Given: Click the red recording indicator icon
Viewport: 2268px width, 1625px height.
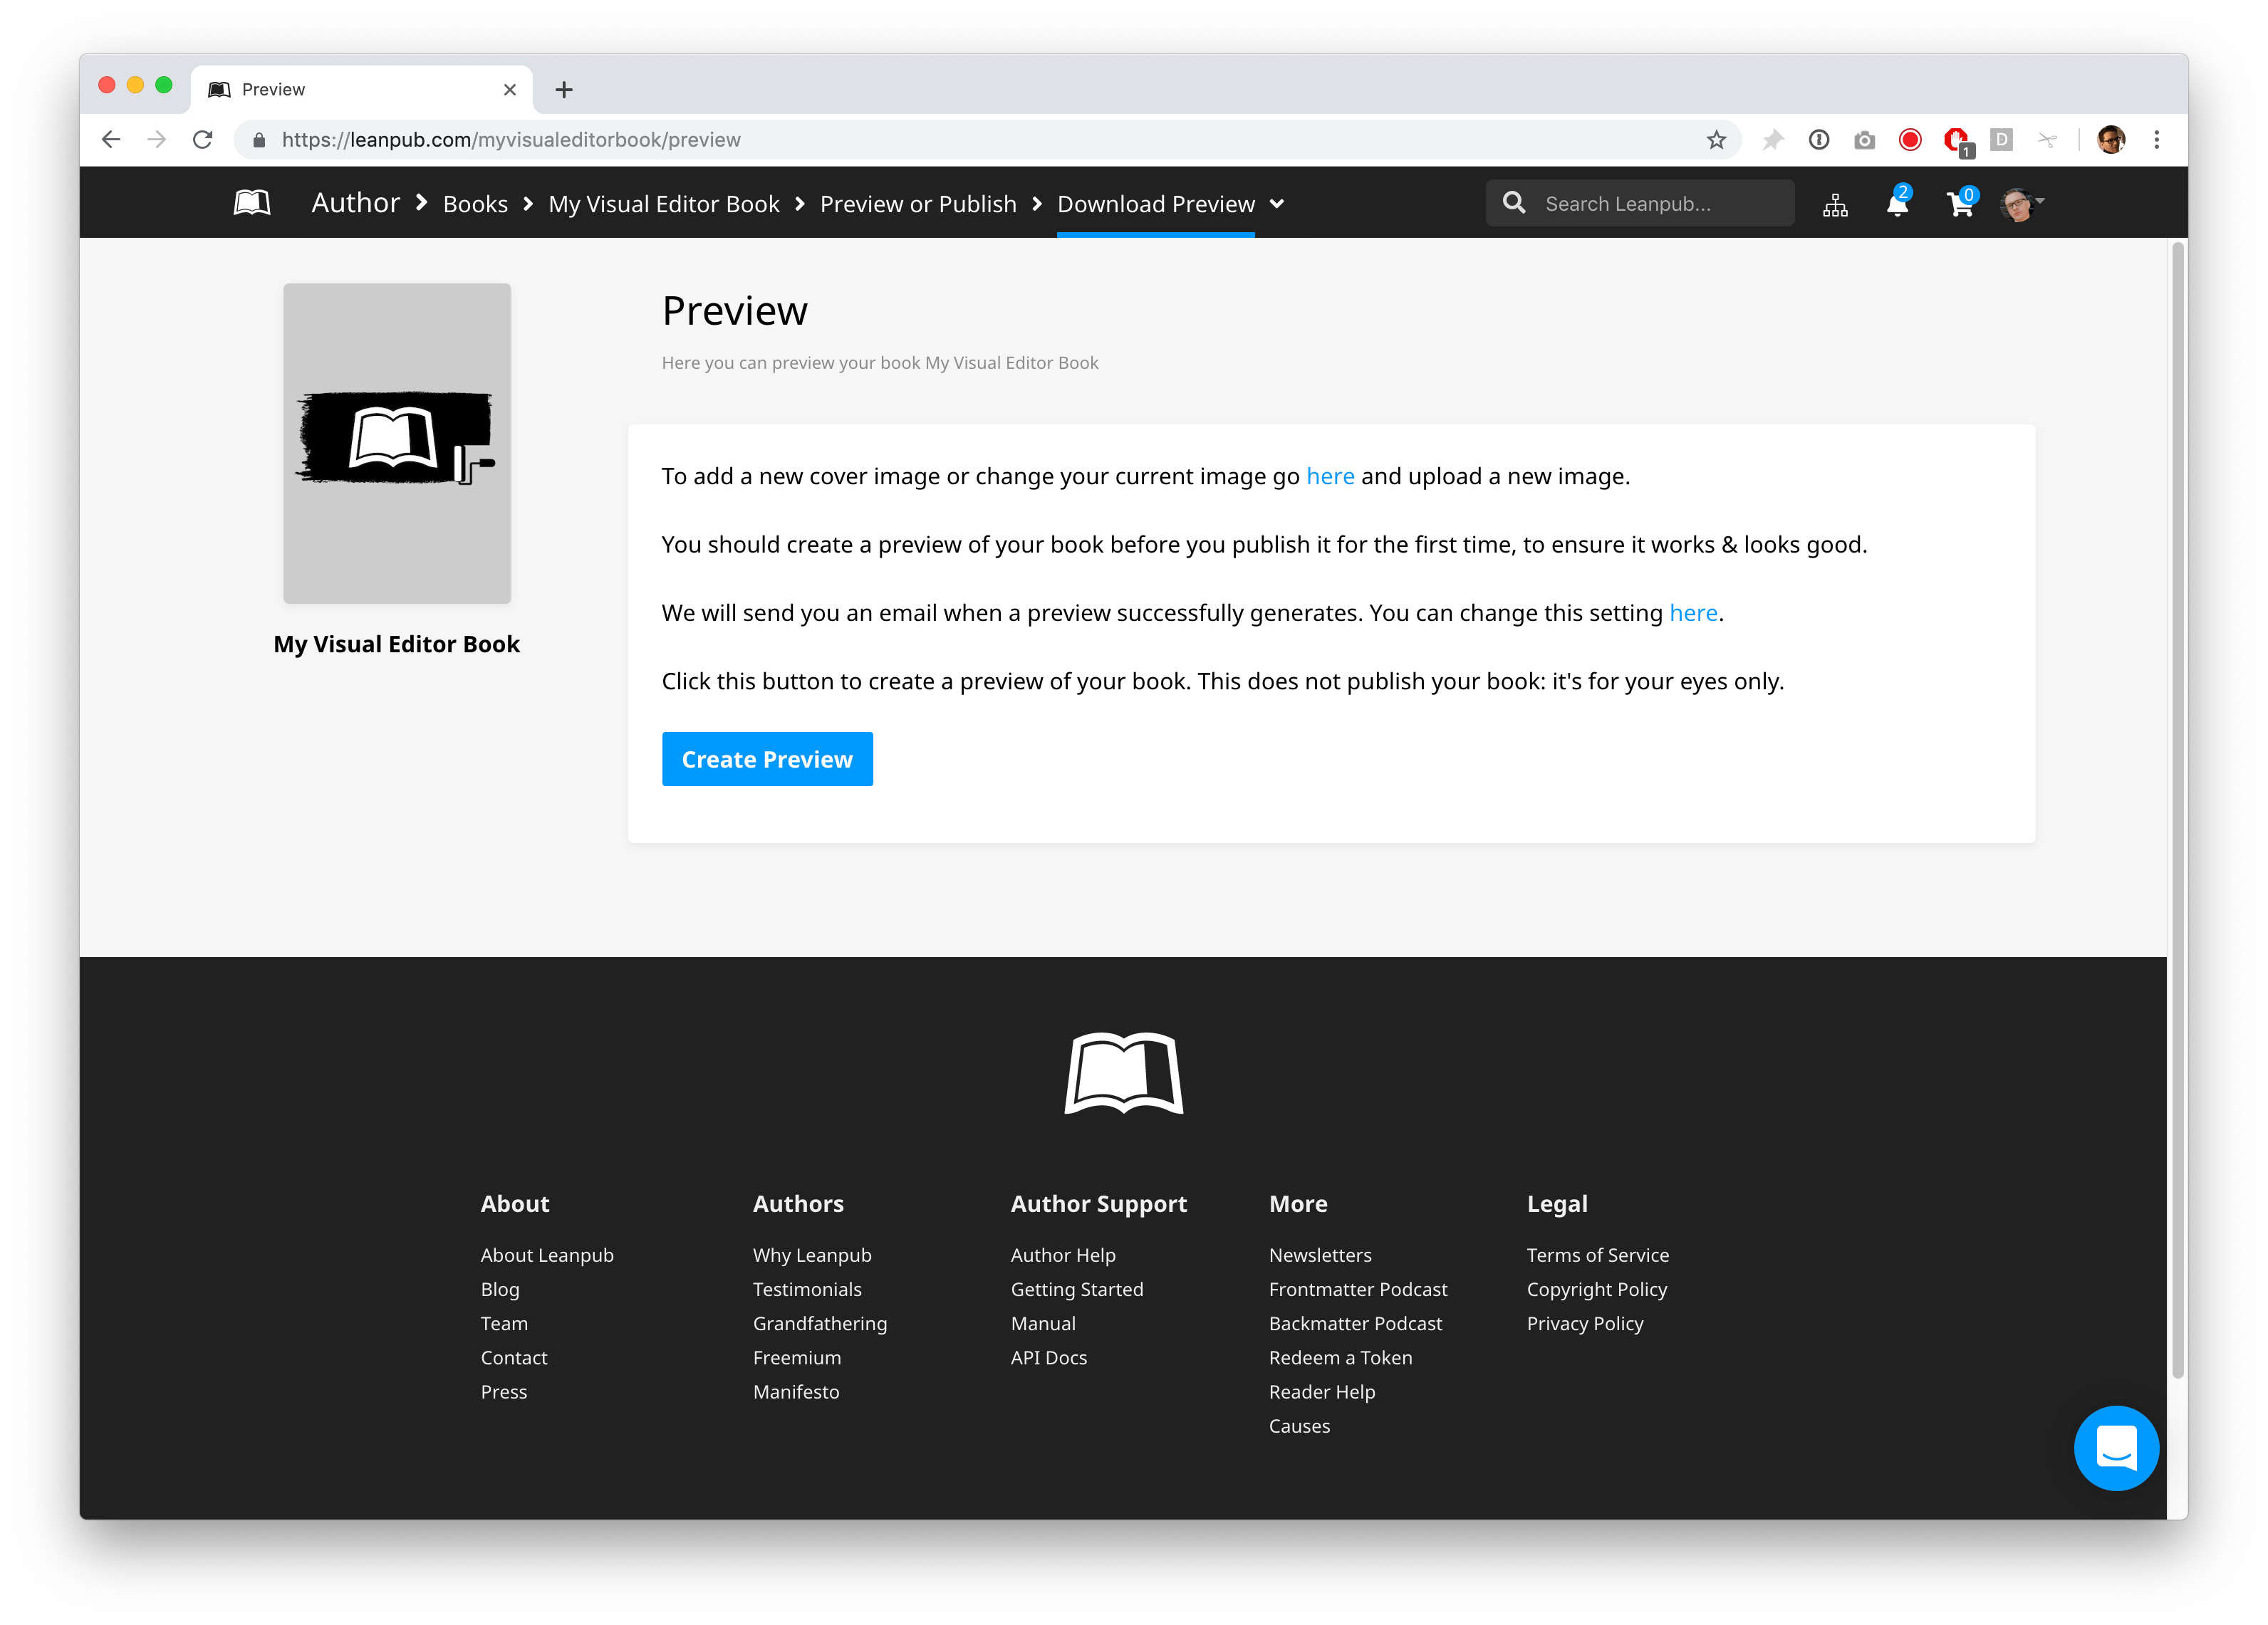Looking at the screenshot, I should (x=1909, y=140).
